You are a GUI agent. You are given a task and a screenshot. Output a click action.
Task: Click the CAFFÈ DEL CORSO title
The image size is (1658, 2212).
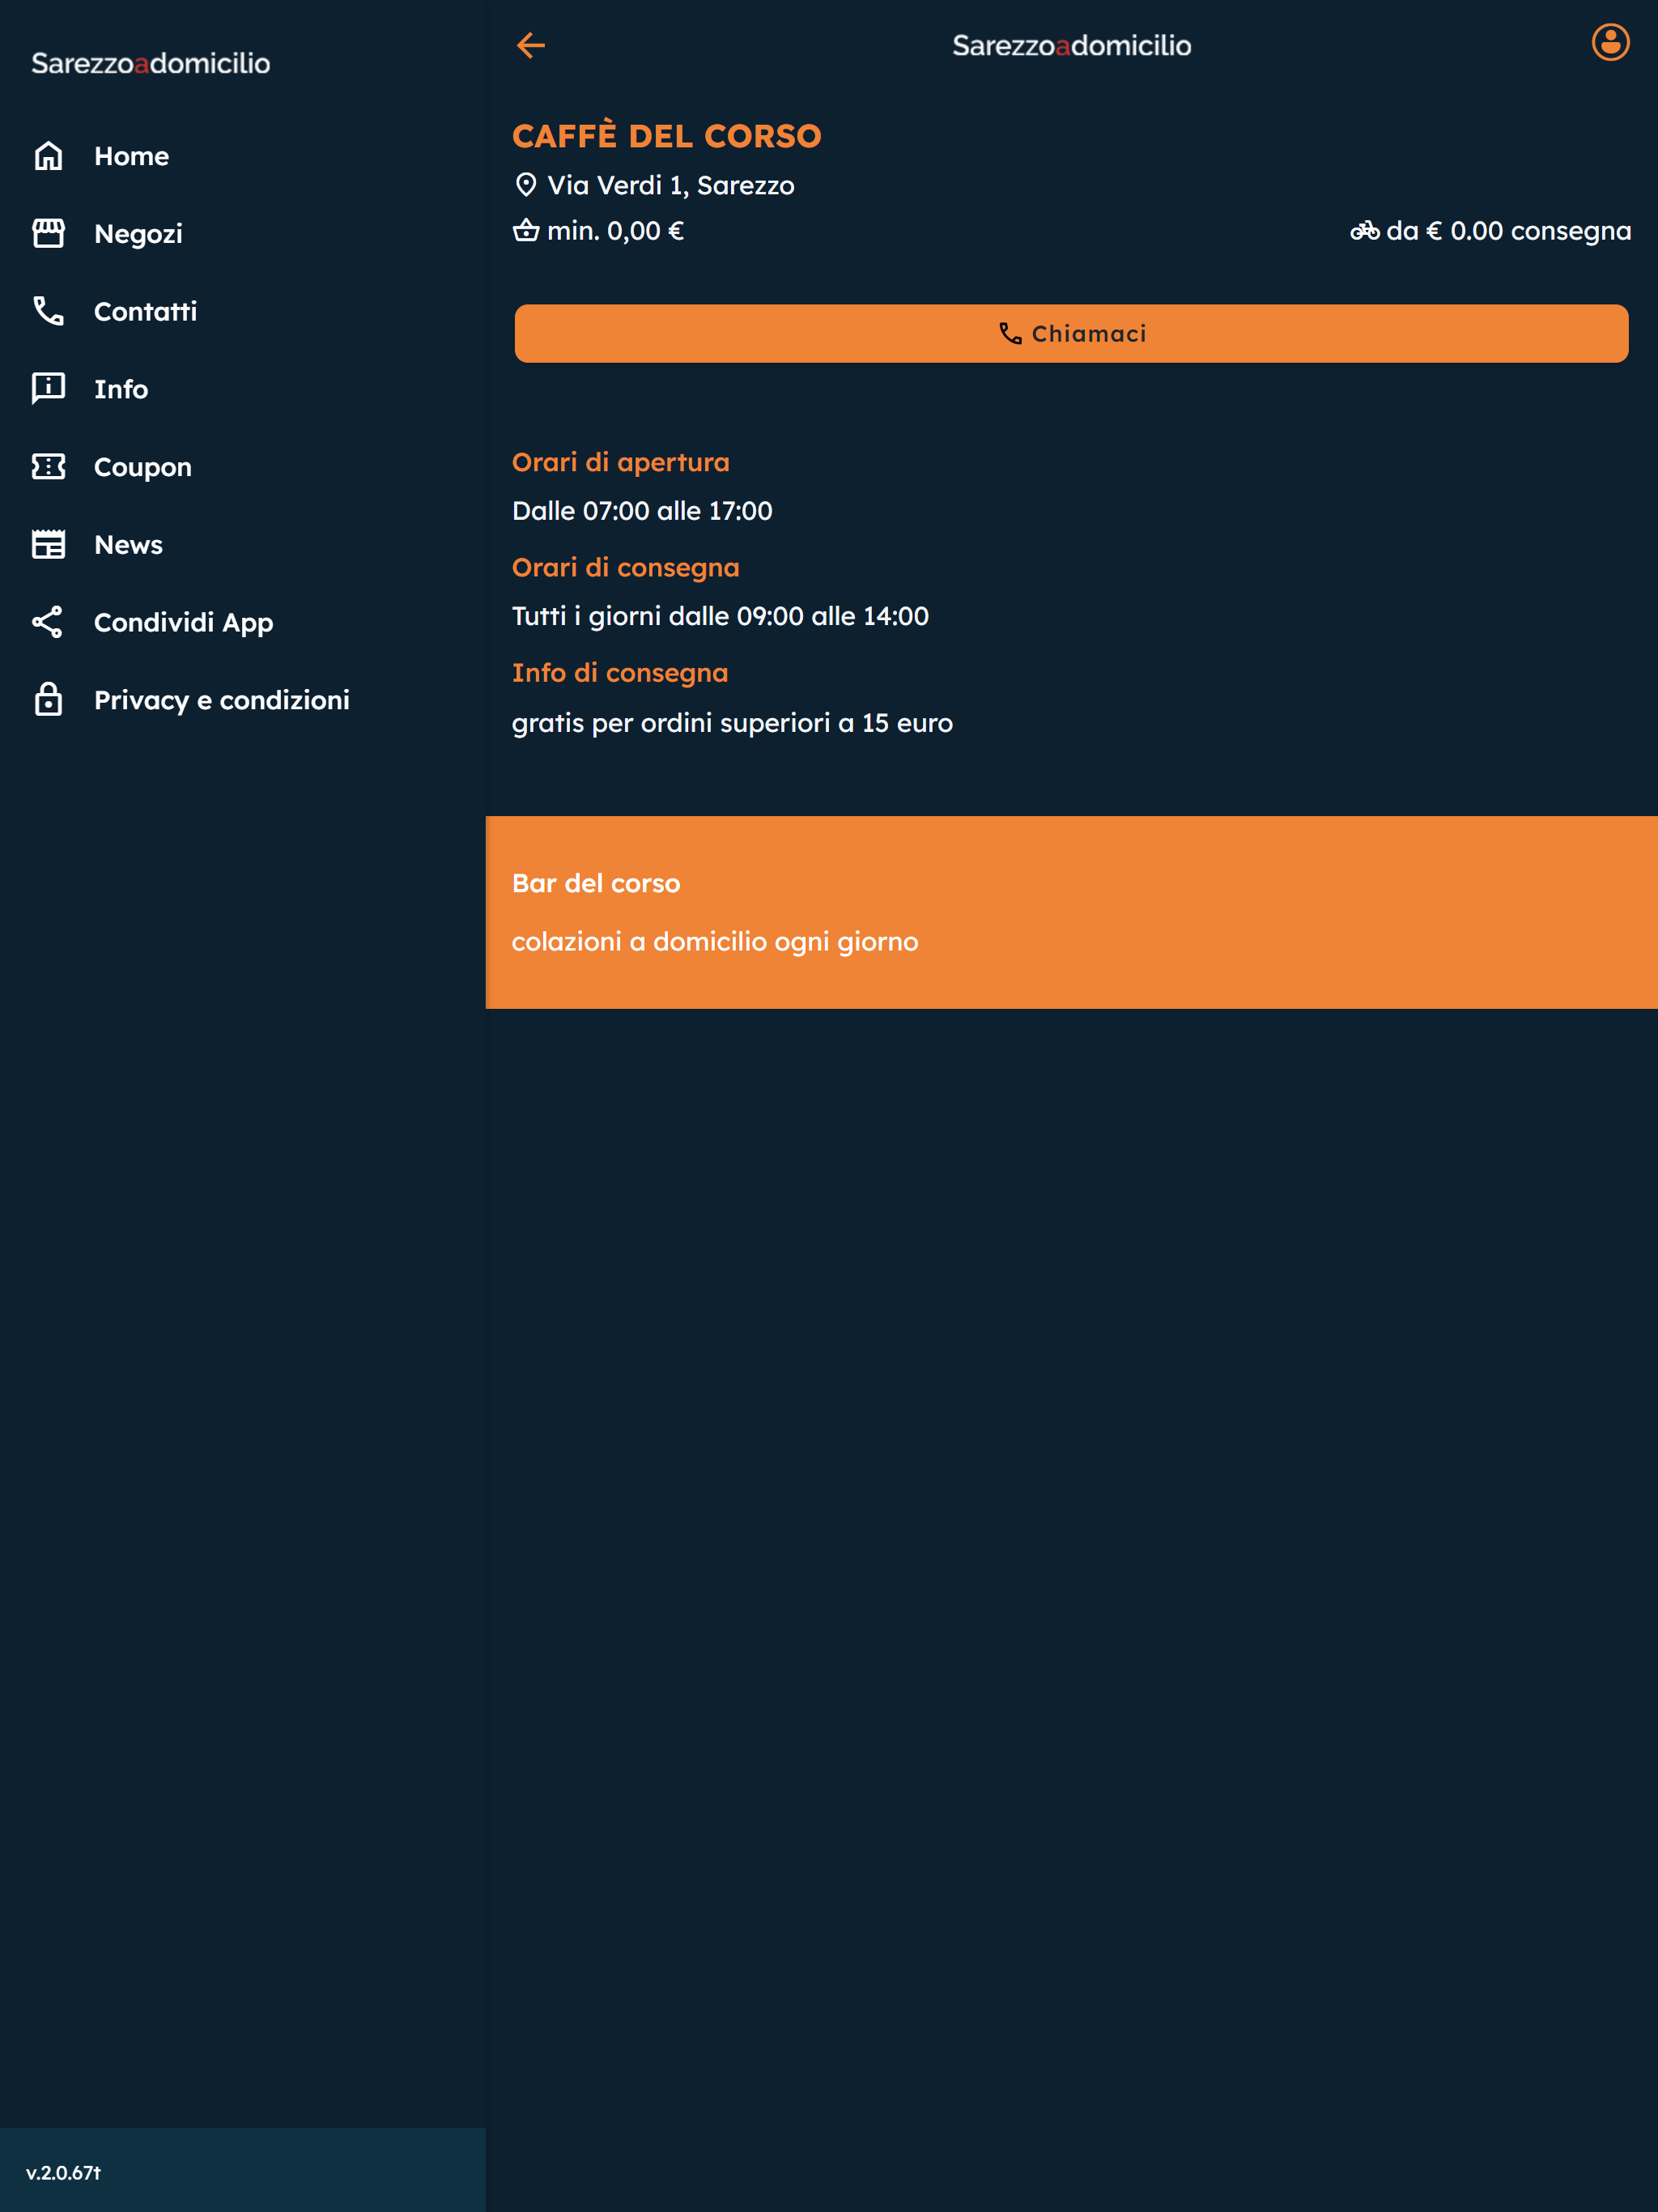point(667,135)
